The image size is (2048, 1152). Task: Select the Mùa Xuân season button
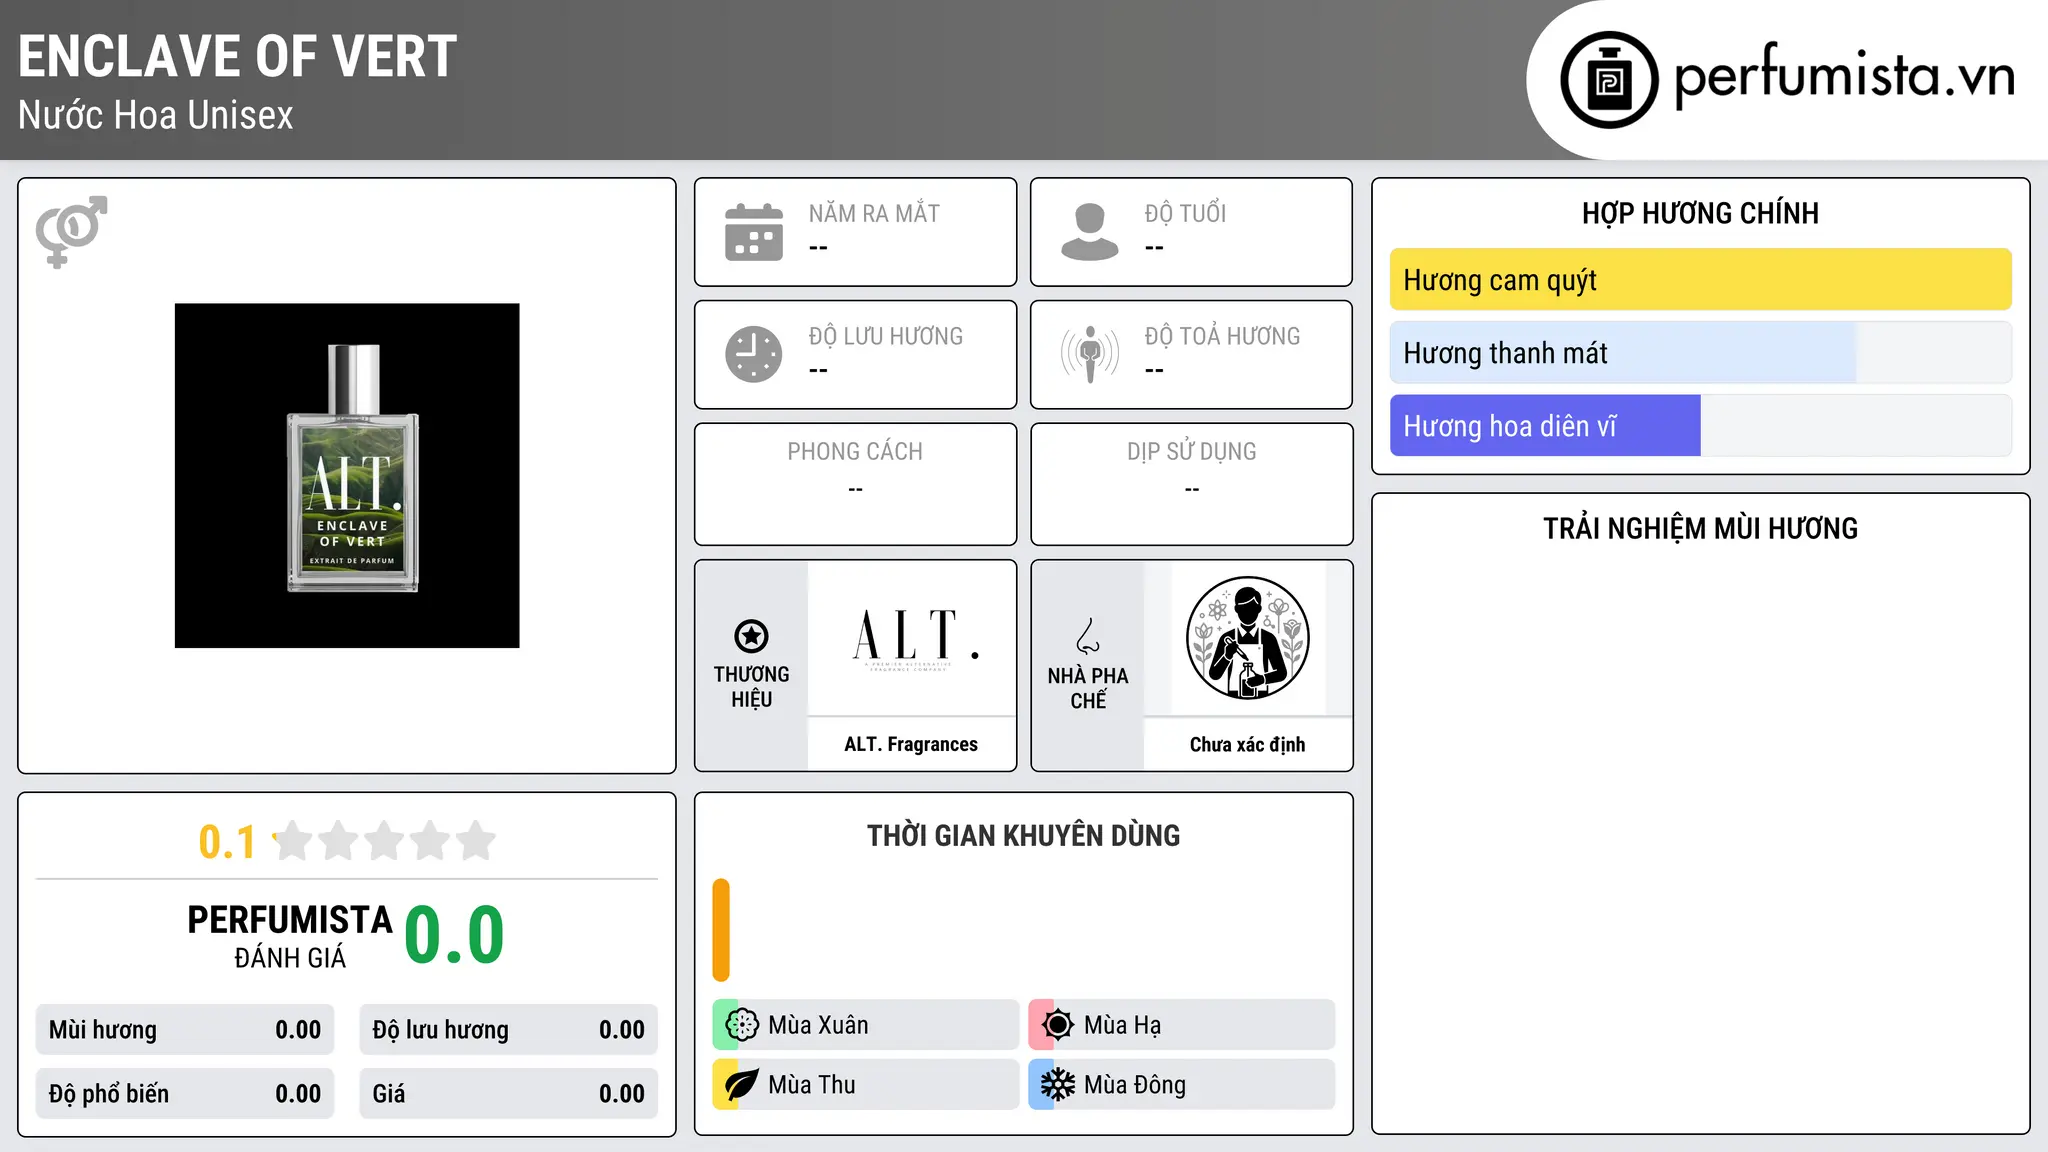point(866,1025)
